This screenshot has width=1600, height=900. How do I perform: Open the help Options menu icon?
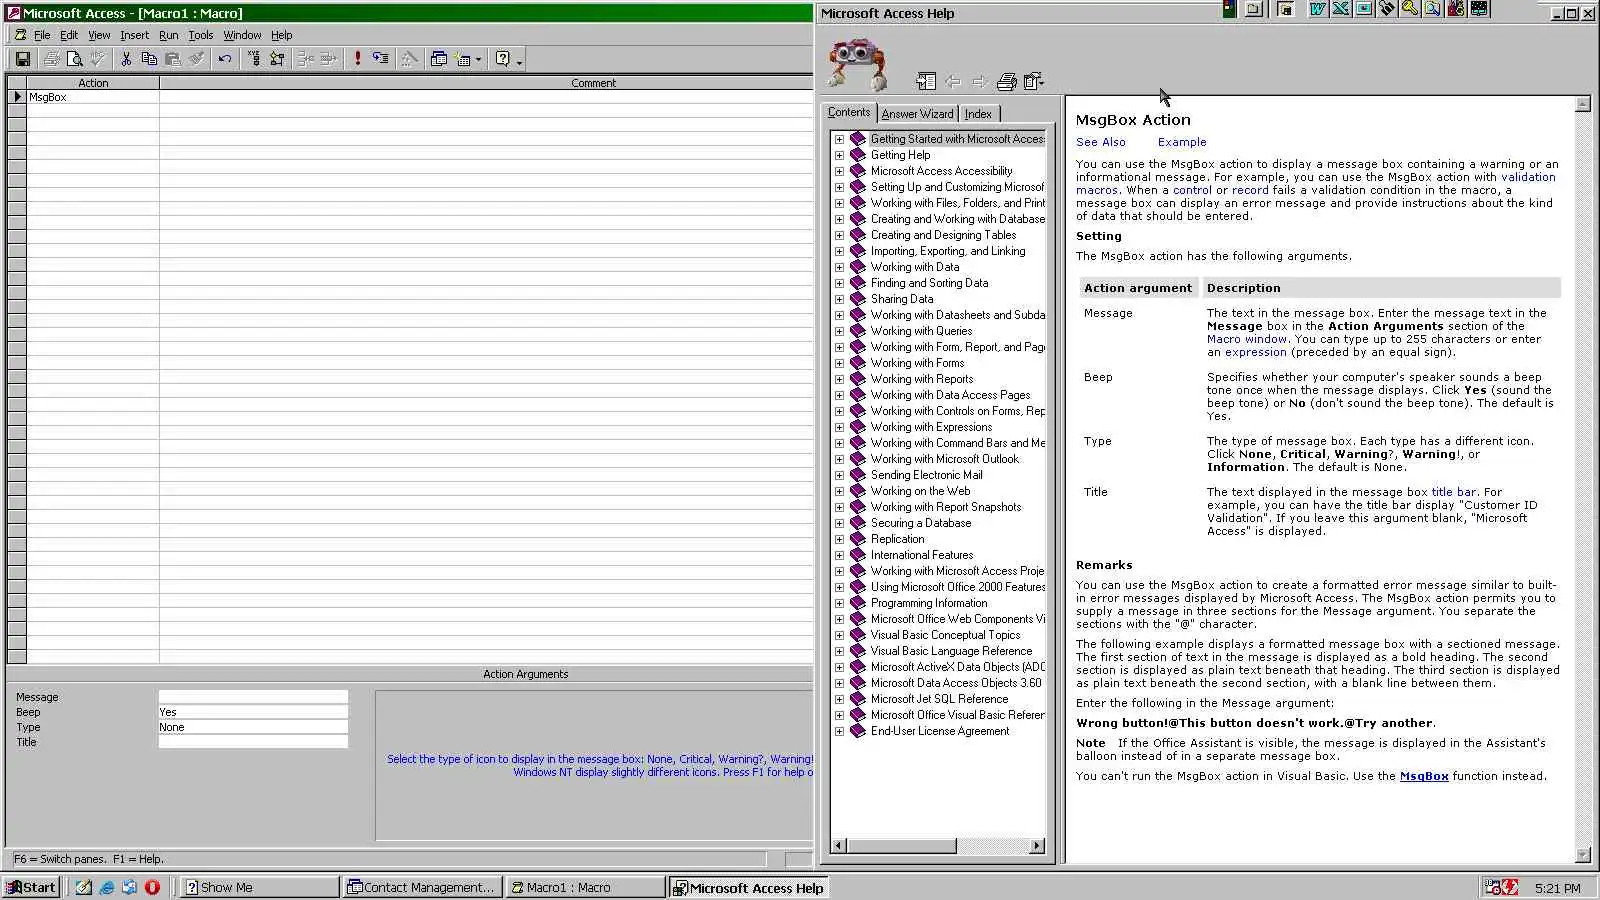[1033, 82]
